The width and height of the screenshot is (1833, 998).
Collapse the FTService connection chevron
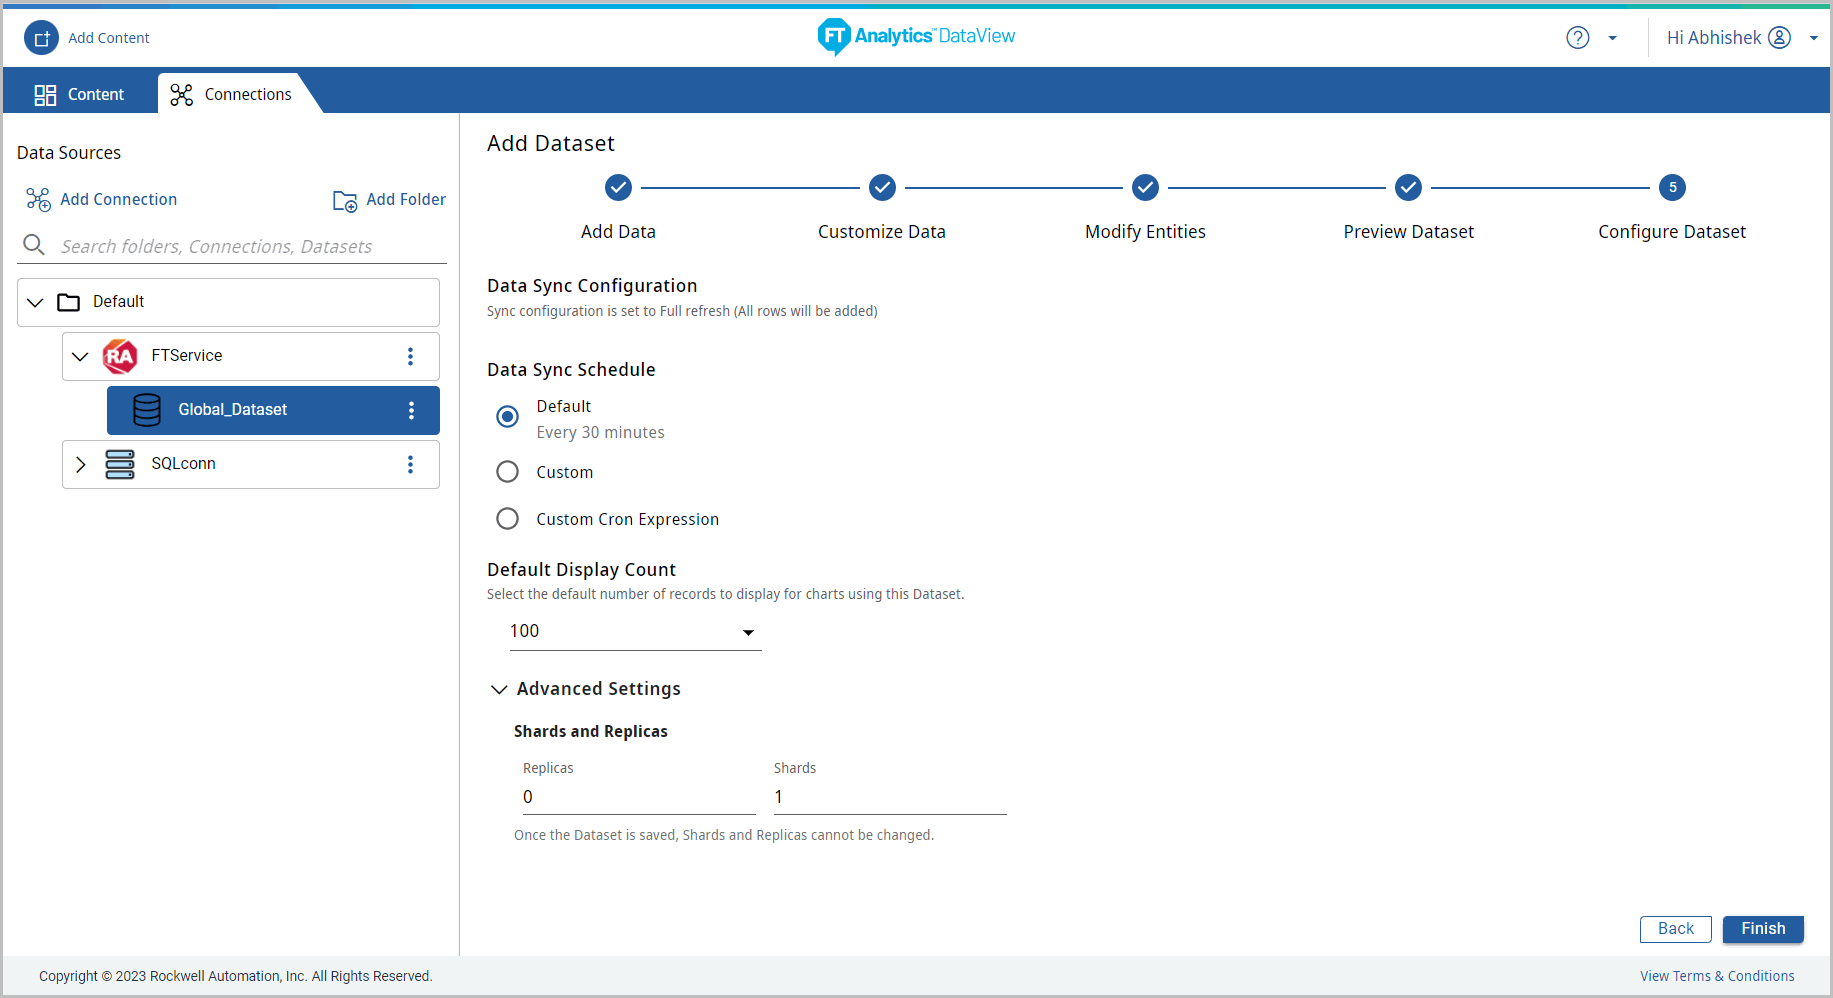point(80,356)
